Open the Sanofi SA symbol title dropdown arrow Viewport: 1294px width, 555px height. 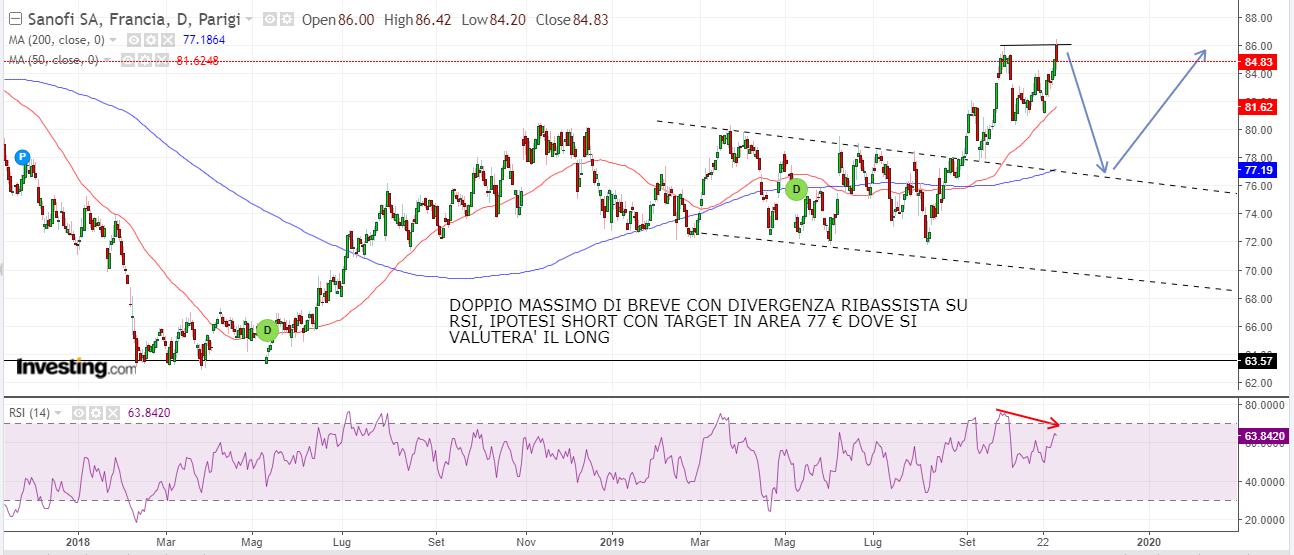[x=249, y=19]
